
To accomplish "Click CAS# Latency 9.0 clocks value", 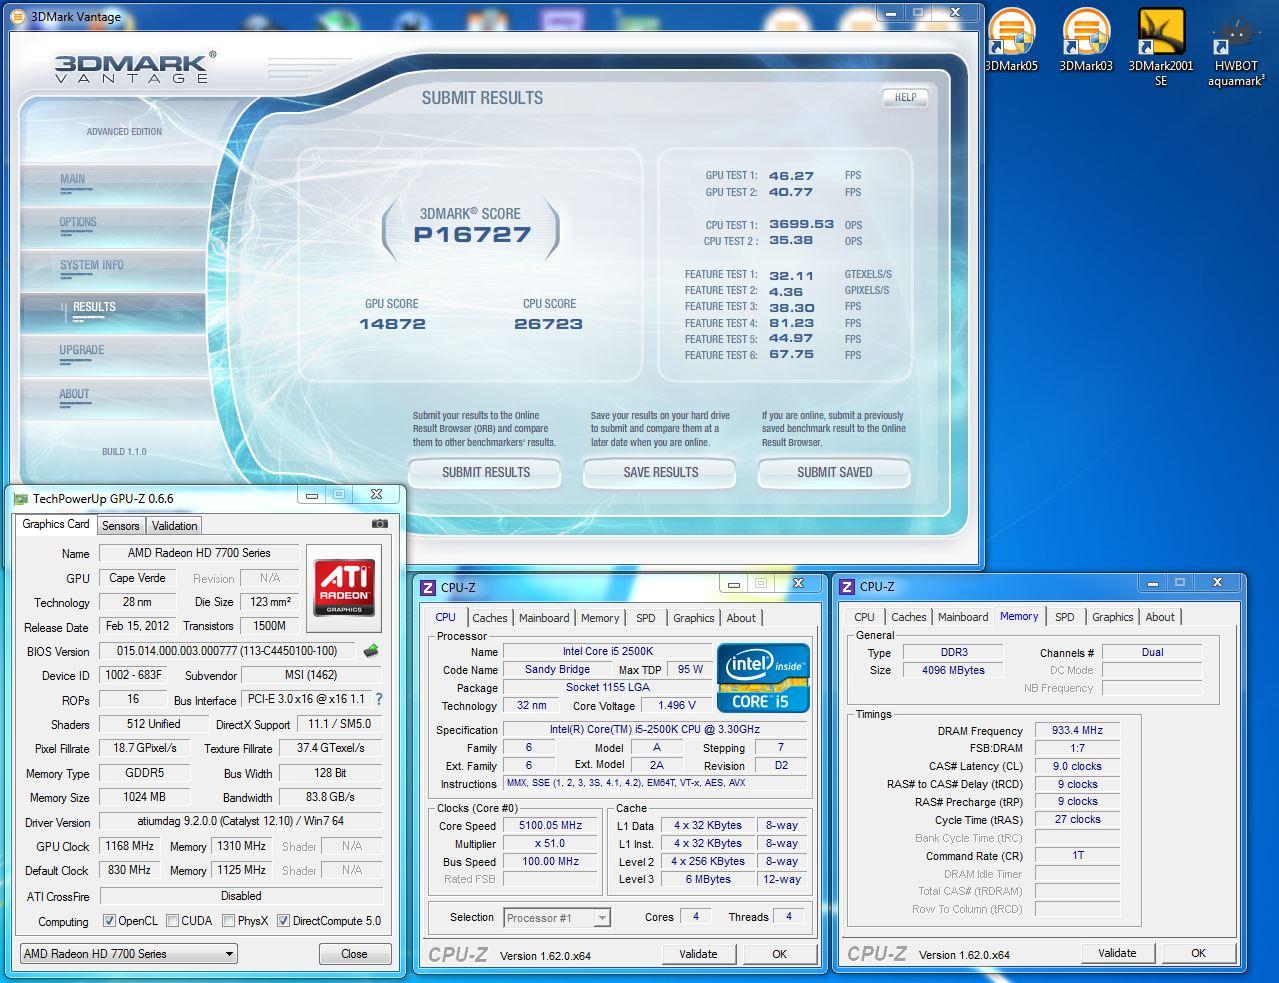I will (x=1077, y=766).
